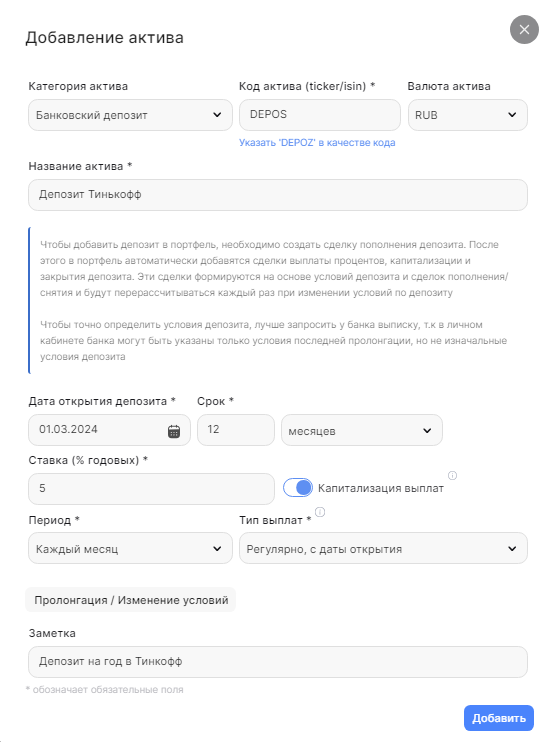Open calendar picker for deposit opening date

pos(174,431)
